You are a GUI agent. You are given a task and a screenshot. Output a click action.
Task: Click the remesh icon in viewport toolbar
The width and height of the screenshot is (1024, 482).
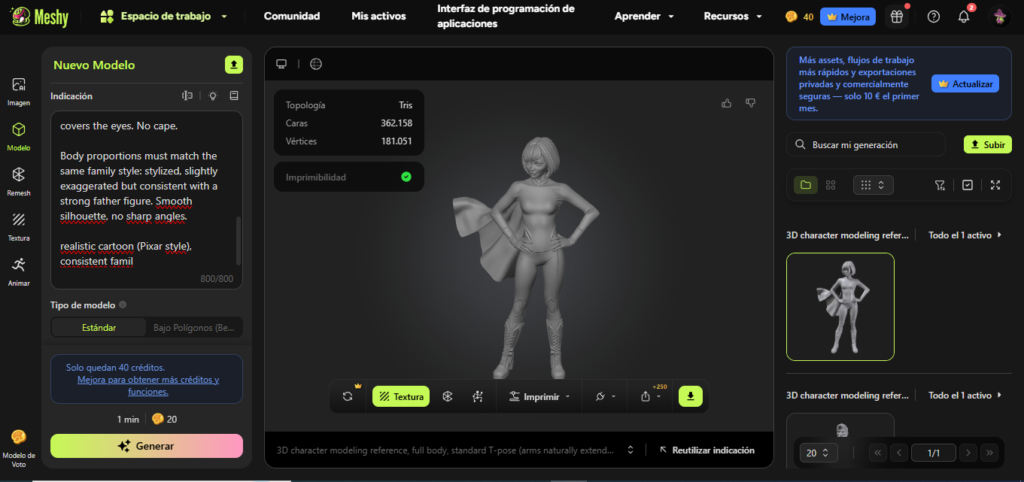447,396
